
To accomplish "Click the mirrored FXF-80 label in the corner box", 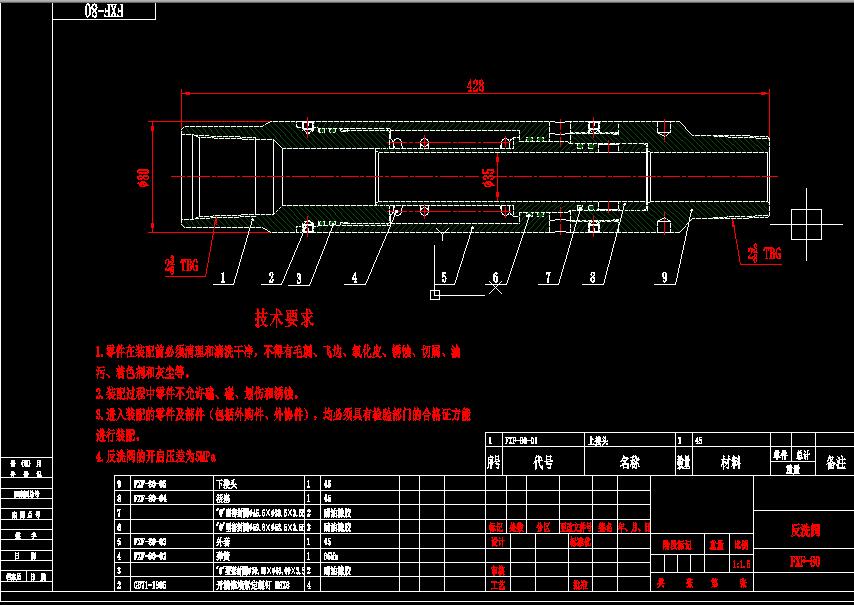I will point(104,10).
